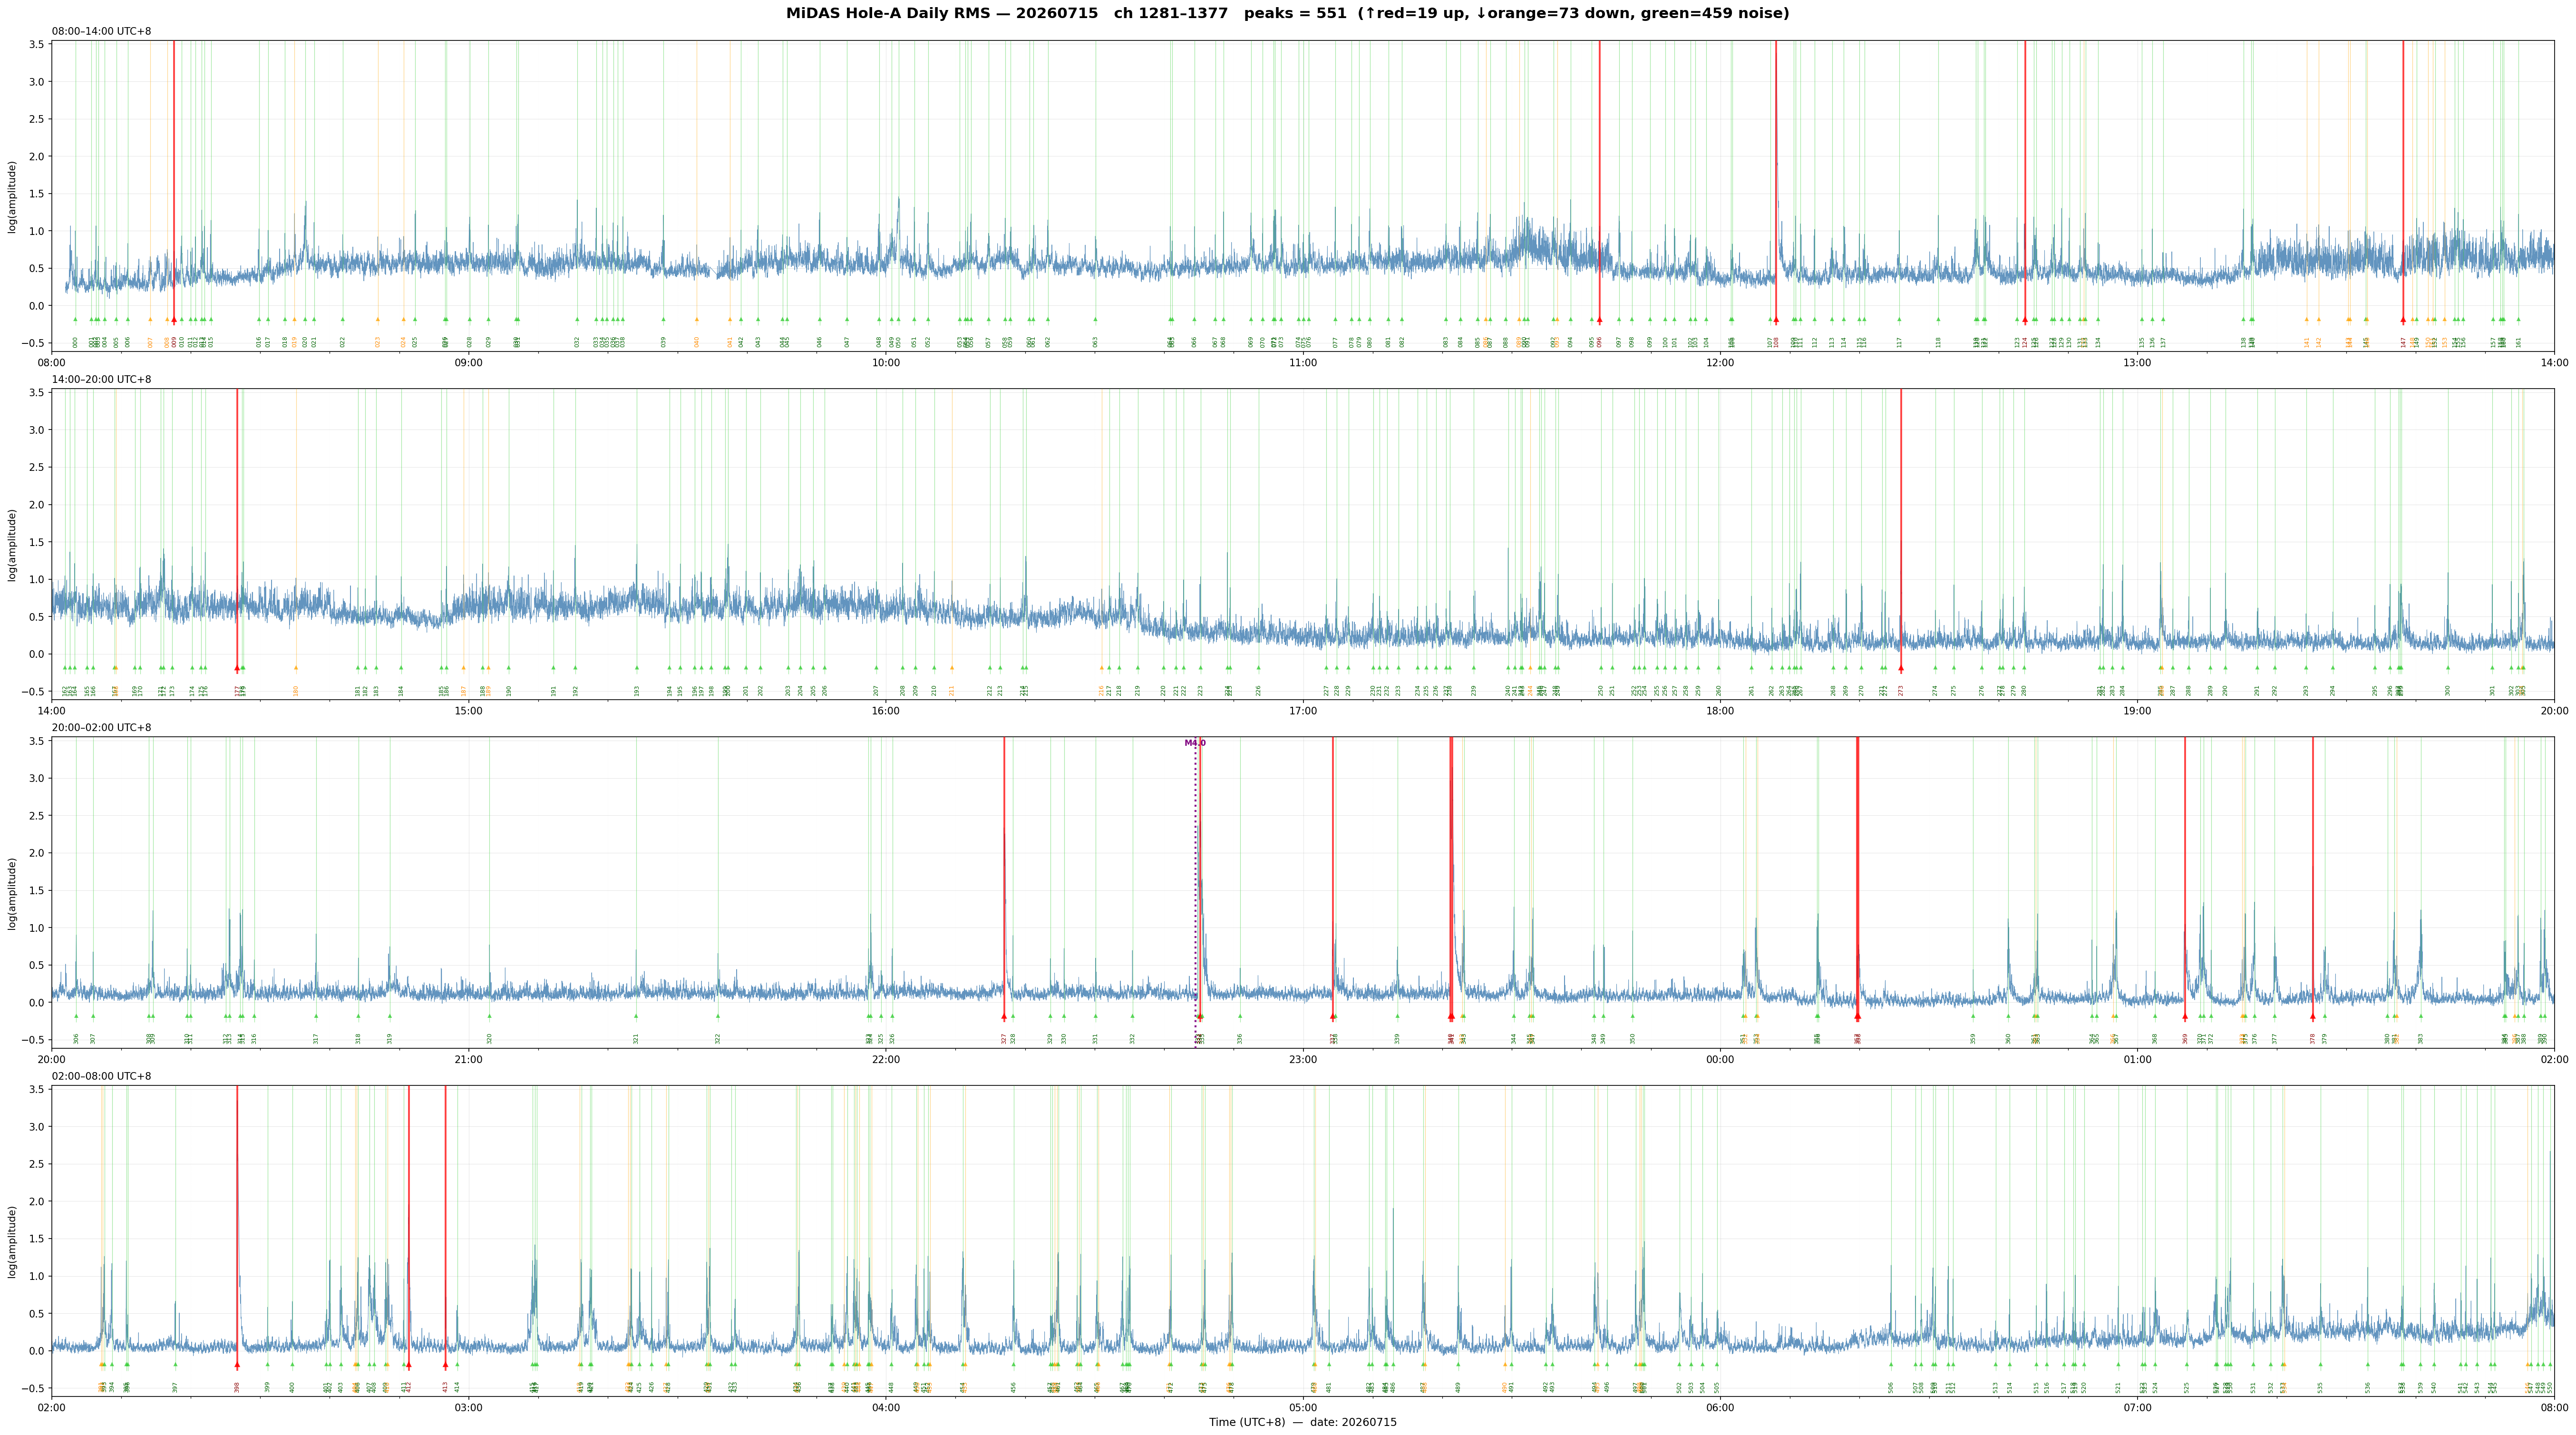Click the 00:00 time tick label

(1720, 1059)
